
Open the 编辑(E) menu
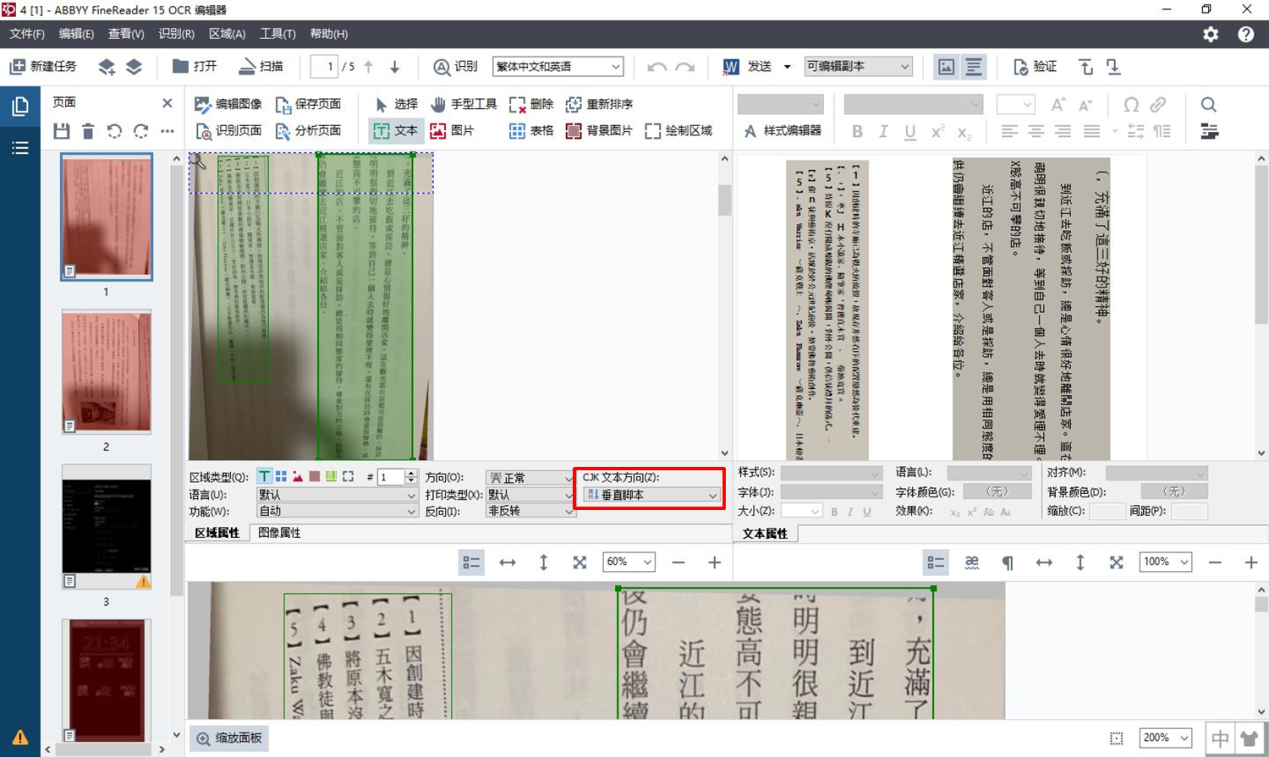tap(76, 34)
